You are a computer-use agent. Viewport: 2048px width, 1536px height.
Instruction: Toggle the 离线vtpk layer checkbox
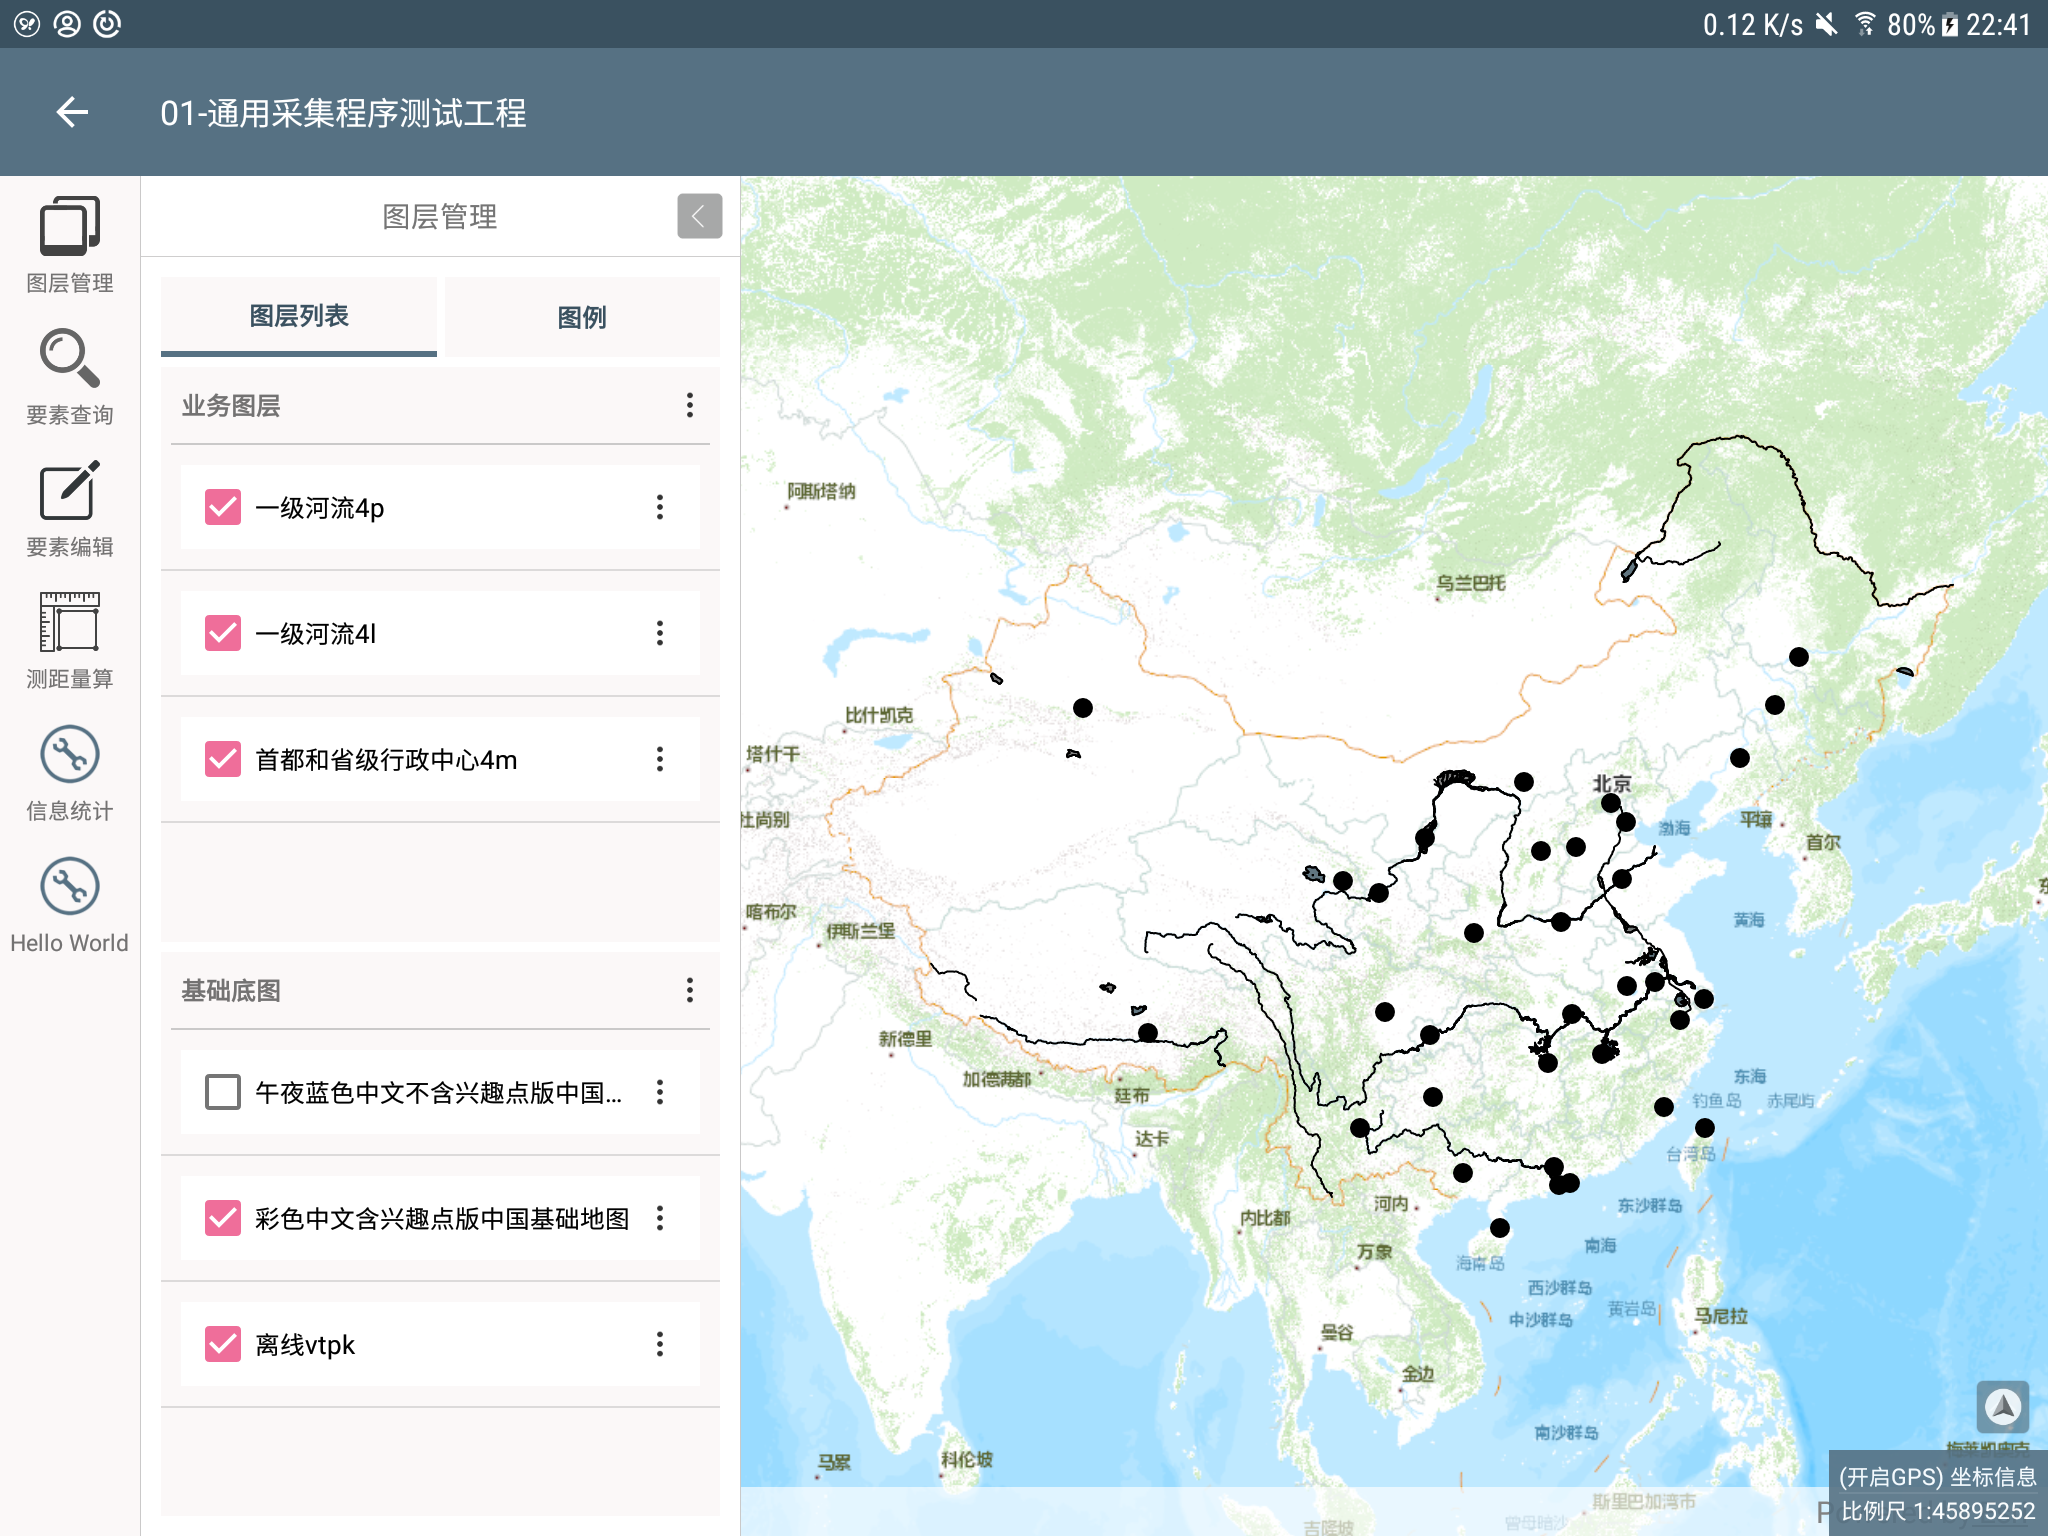222,1344
